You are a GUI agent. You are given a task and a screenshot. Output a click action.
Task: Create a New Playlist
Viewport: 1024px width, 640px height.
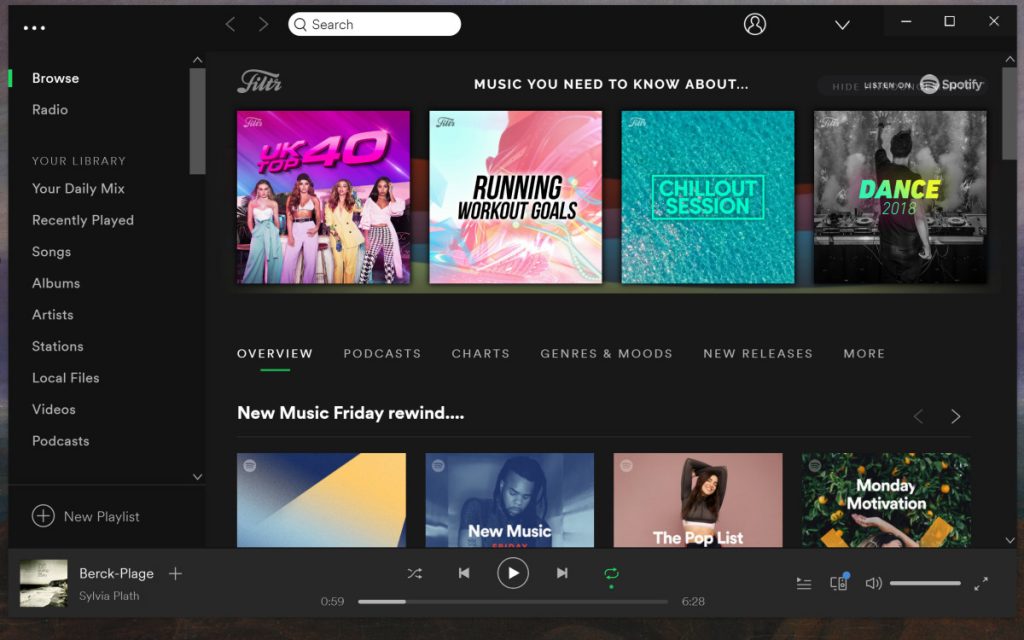[86, 516]
